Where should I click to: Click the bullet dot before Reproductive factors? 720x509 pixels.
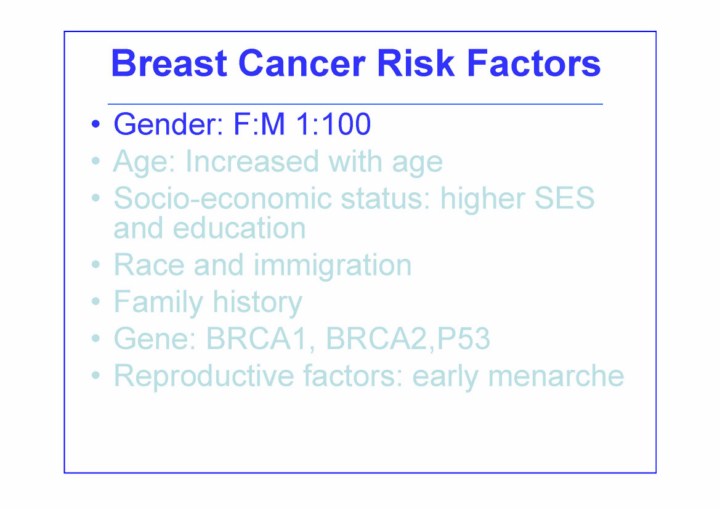click(95, 376)
